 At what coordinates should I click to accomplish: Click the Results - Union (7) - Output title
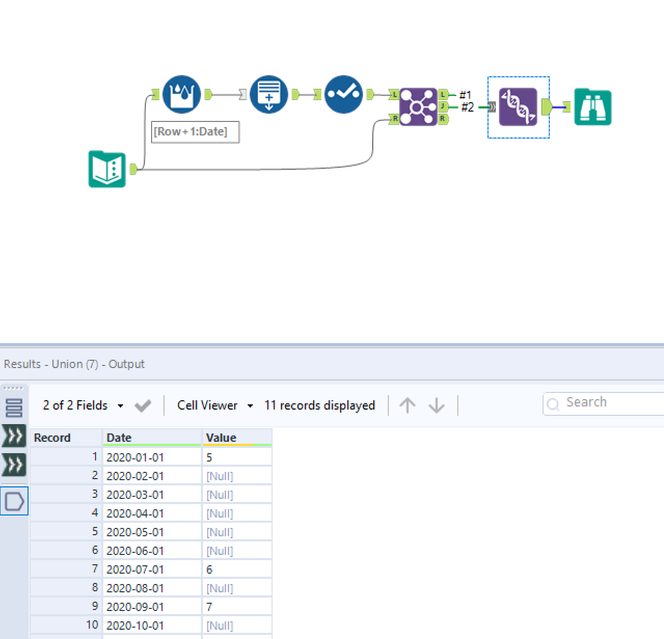pos(74,364)
